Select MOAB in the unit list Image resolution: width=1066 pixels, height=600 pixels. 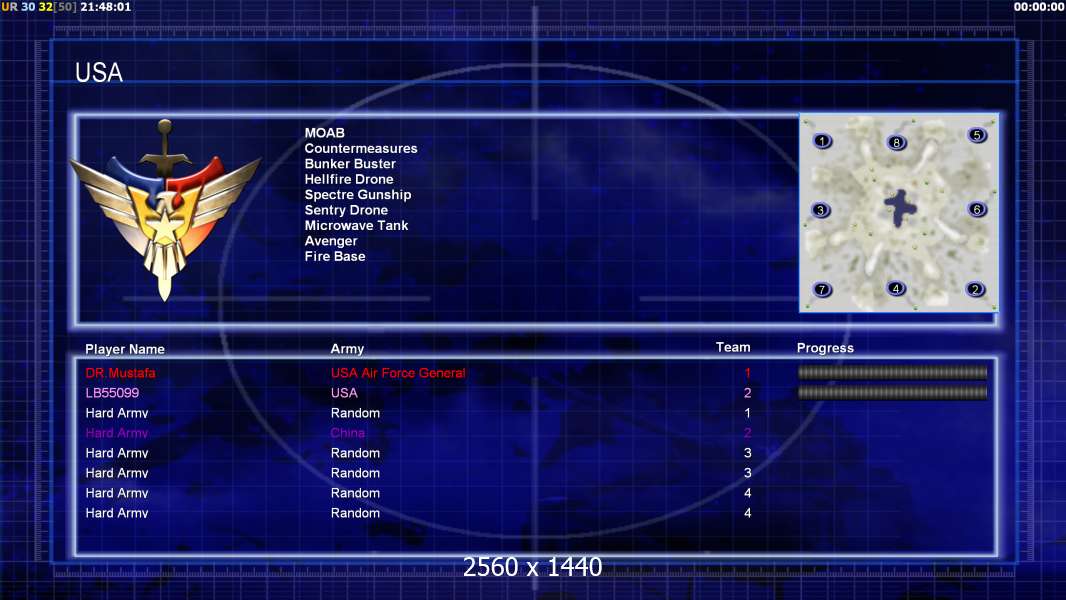tap(324, 133)
